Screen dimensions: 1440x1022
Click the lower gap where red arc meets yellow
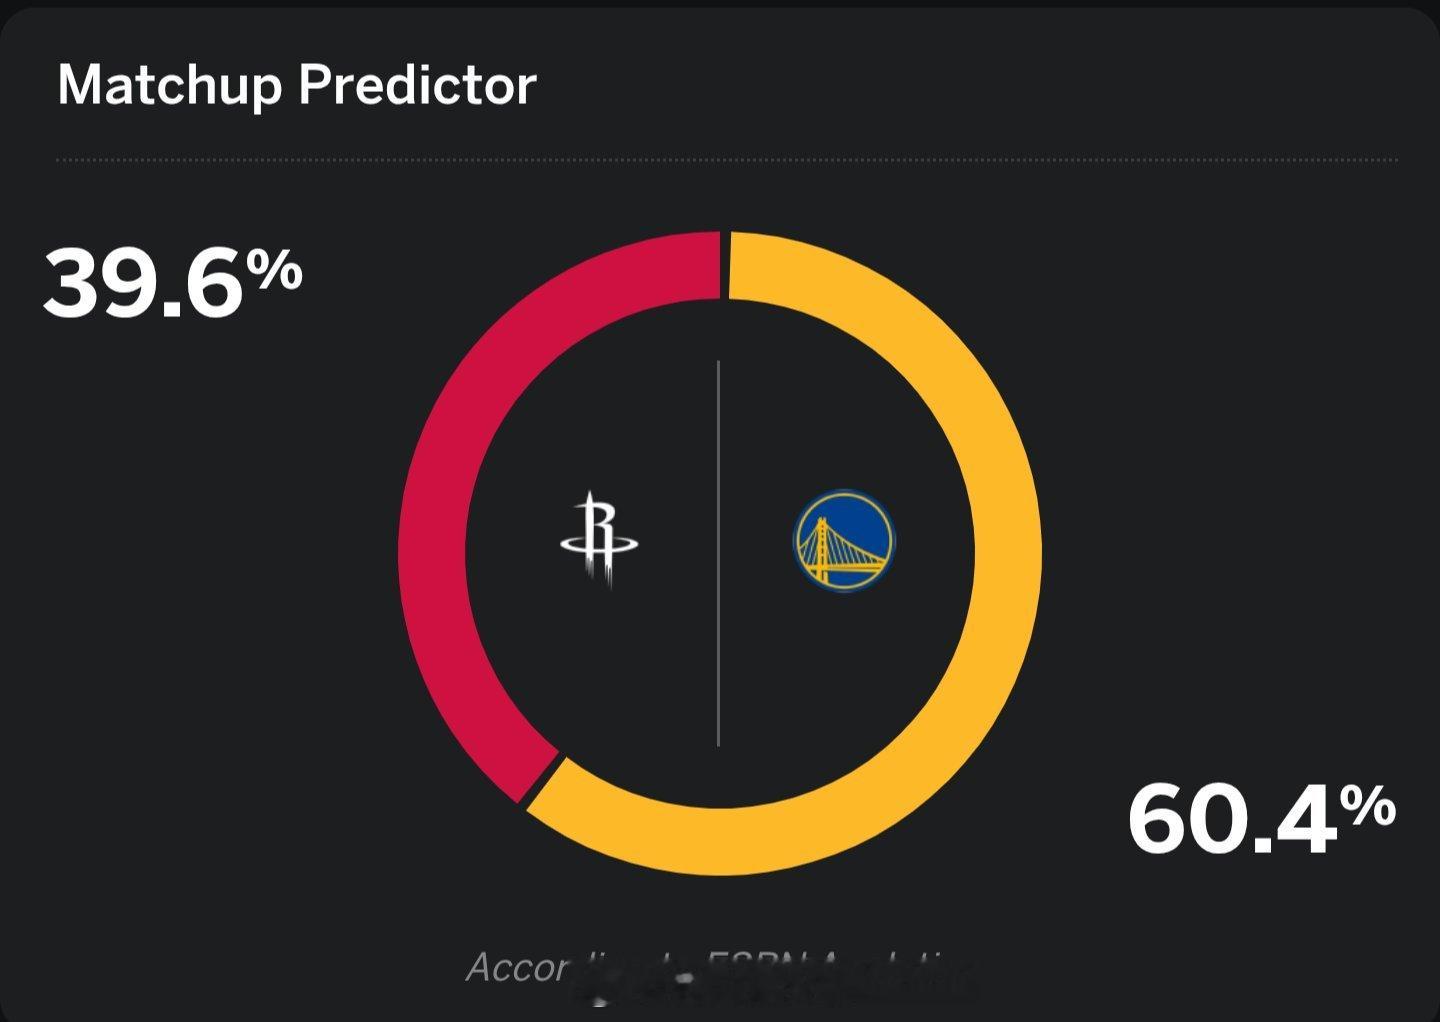tap(541, 780)
